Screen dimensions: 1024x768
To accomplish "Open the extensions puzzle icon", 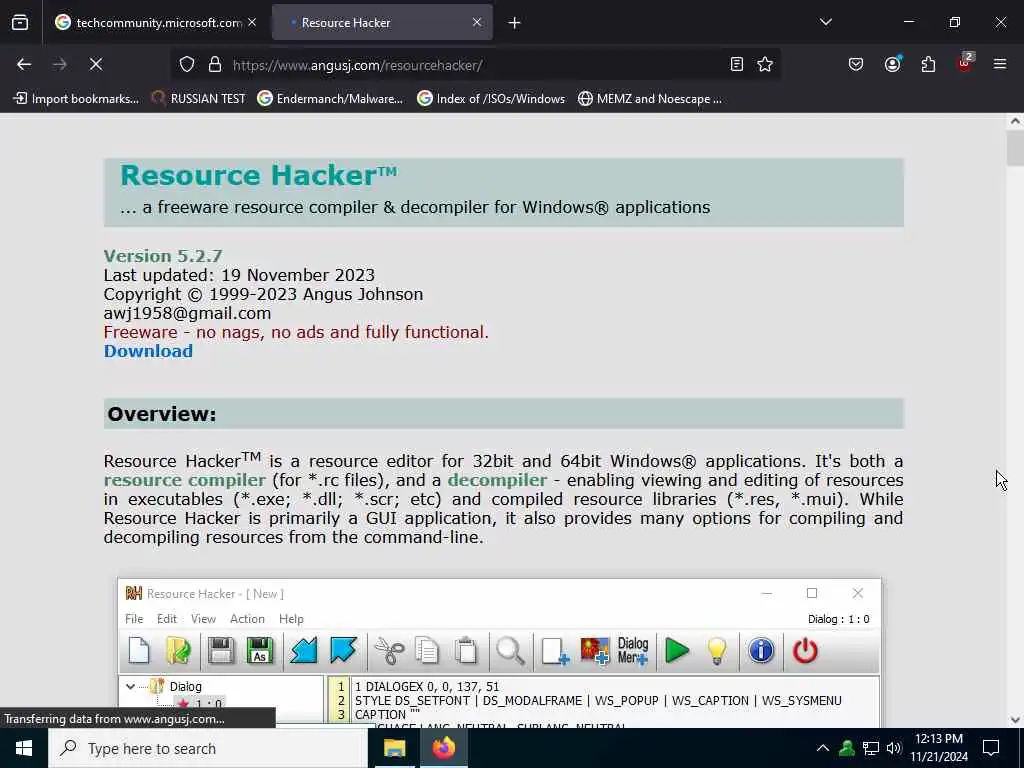I will coord(928,65).
